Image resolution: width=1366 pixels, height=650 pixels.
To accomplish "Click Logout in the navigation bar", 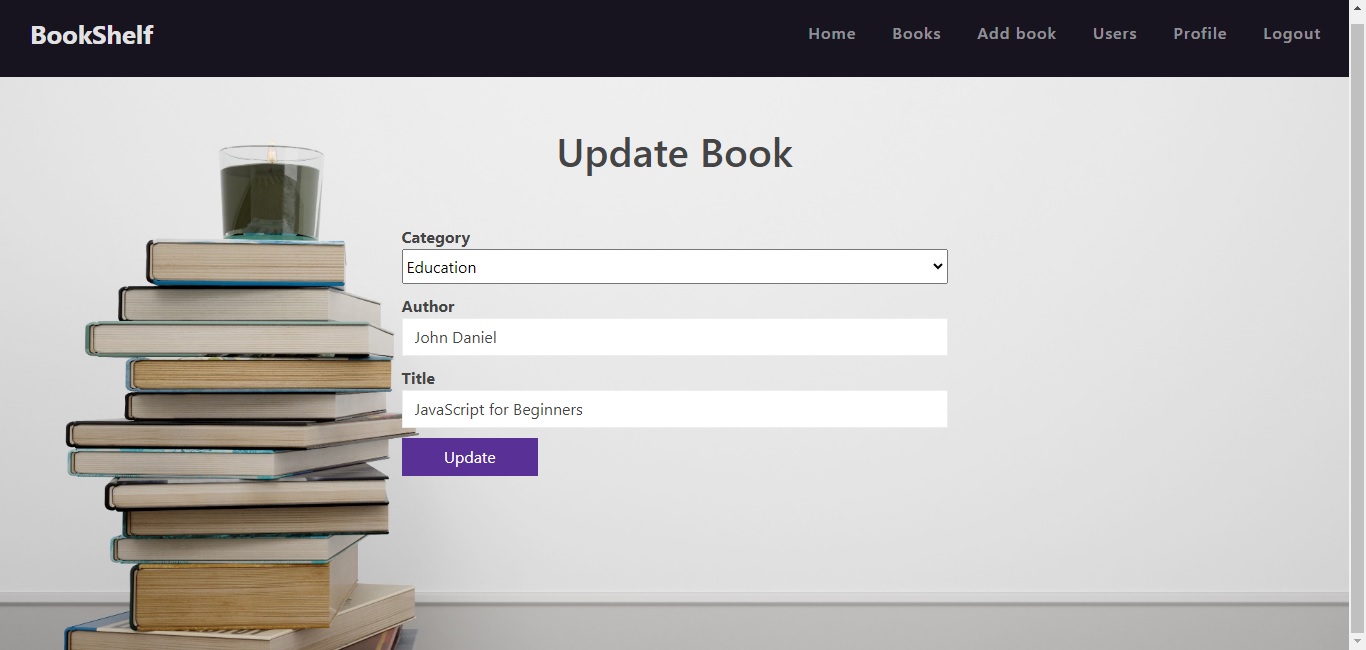I will click(1290, 33).
